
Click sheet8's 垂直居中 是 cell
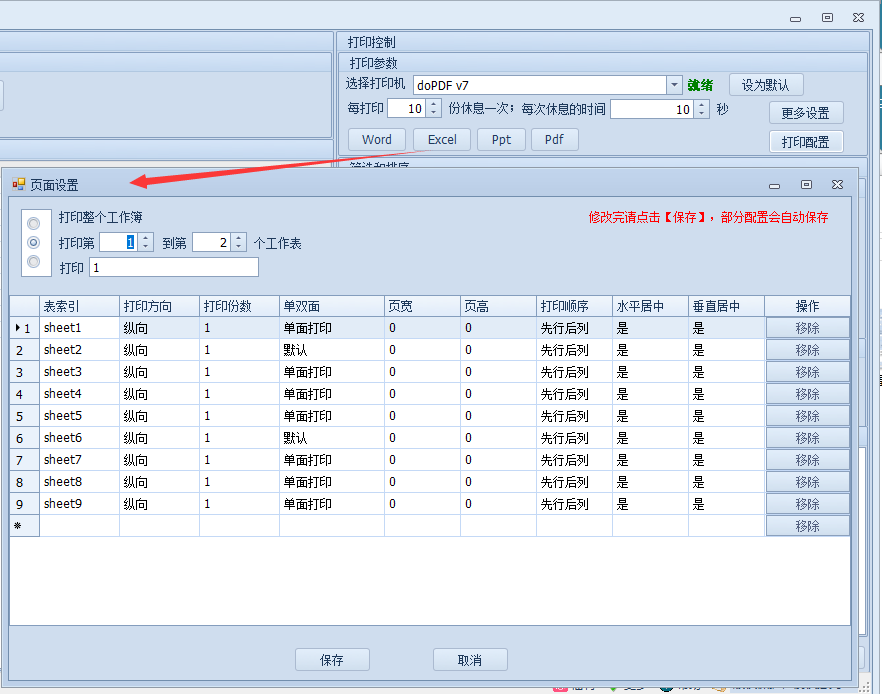point(726,481)
